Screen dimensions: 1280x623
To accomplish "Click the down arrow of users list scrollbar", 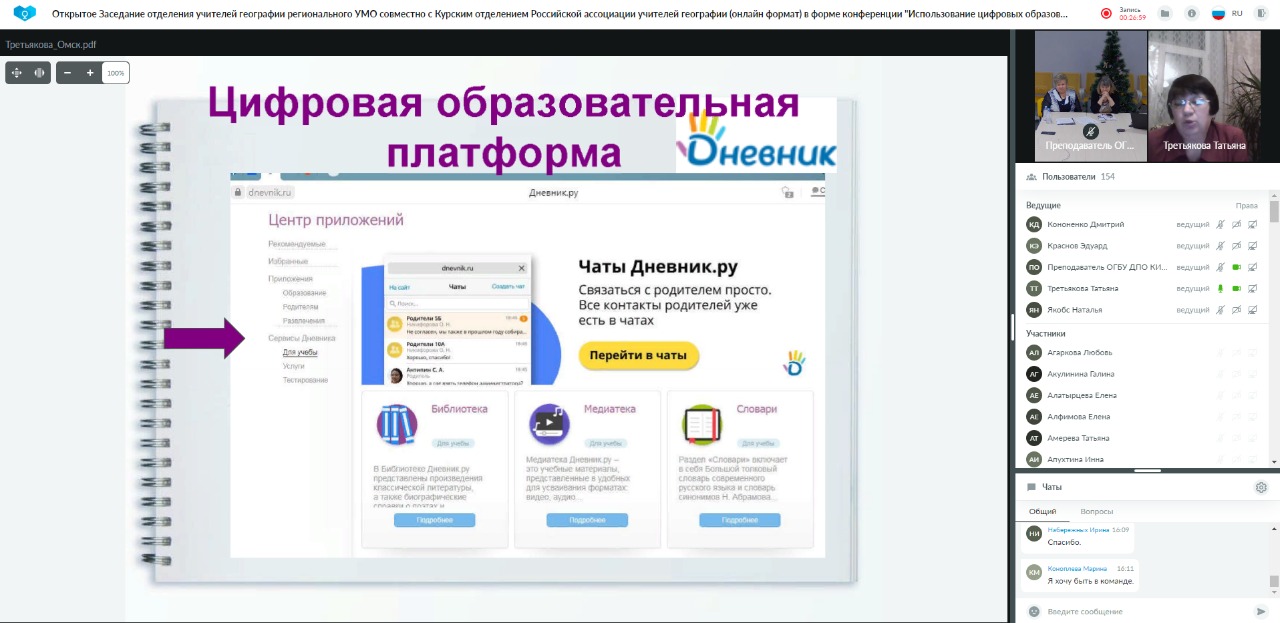I will (1274, 462).
